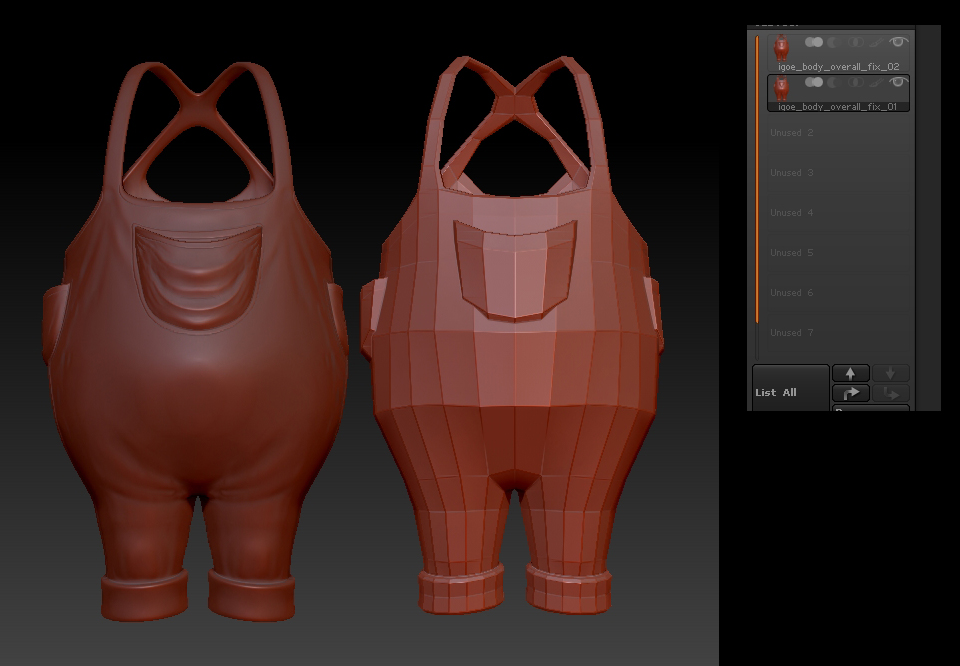Click the List All button

(790, 392)
